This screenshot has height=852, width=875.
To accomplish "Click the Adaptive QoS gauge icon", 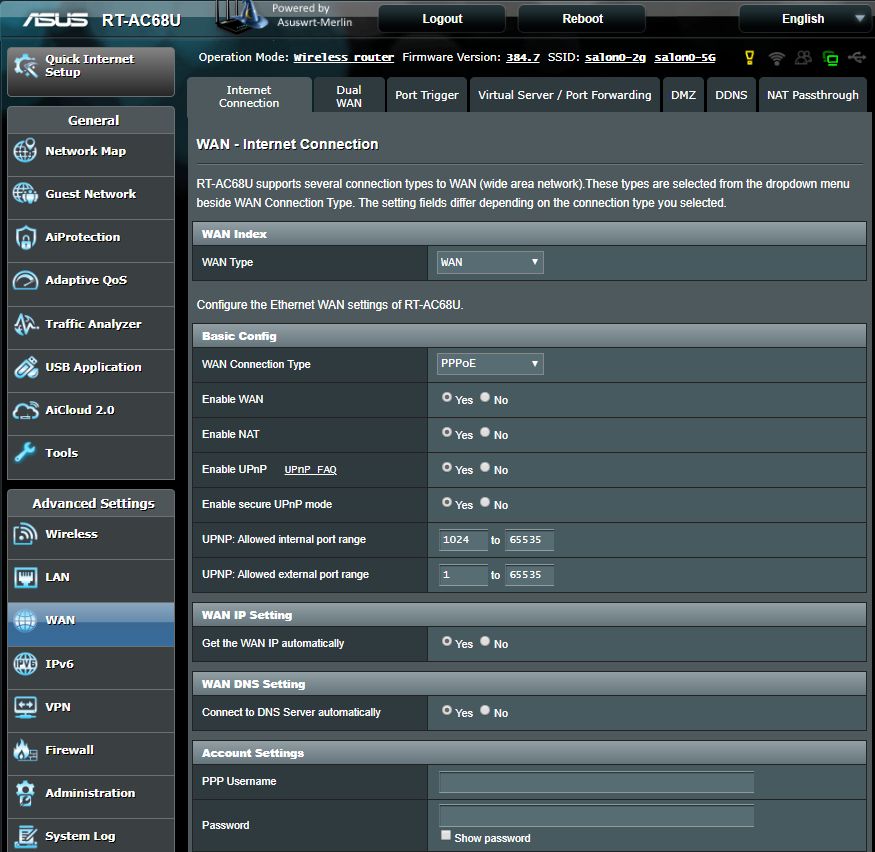I will [25, 280].
